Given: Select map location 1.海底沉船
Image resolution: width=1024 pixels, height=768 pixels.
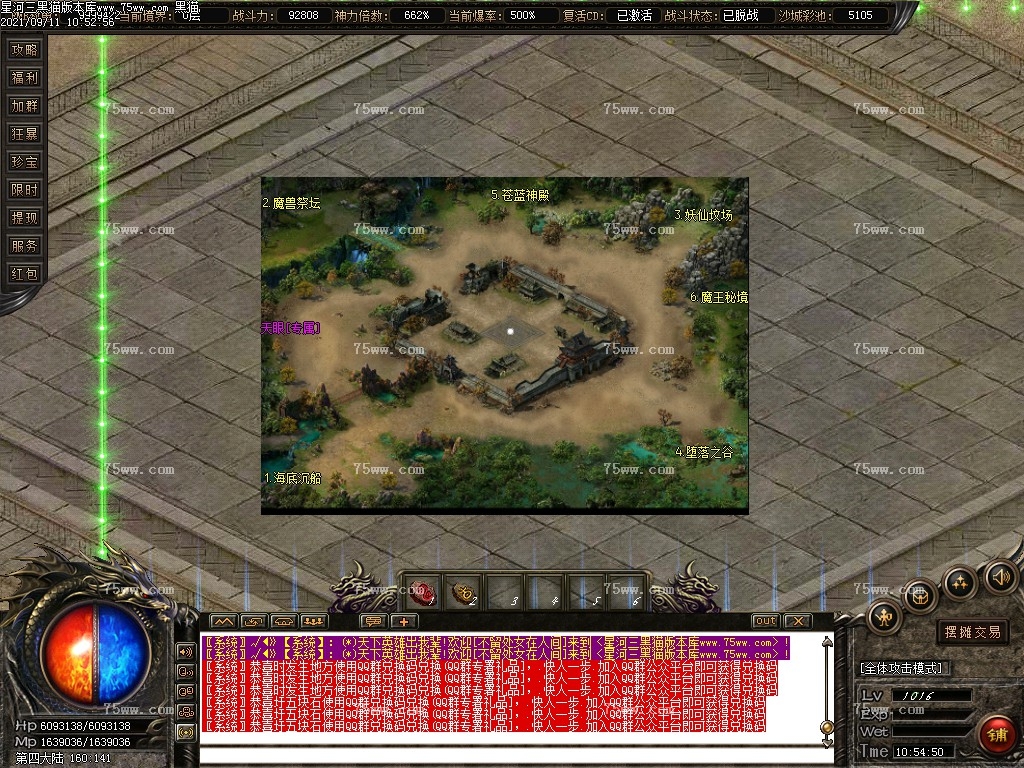Looking at the screenshot, I should (x=293, y=478).
